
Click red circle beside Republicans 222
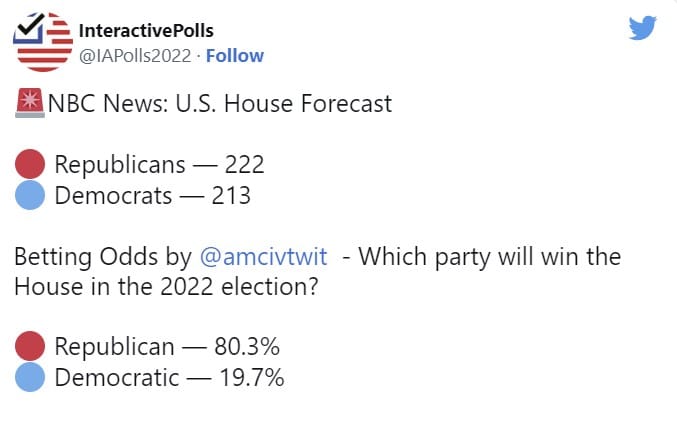click(x=31, y=163)
